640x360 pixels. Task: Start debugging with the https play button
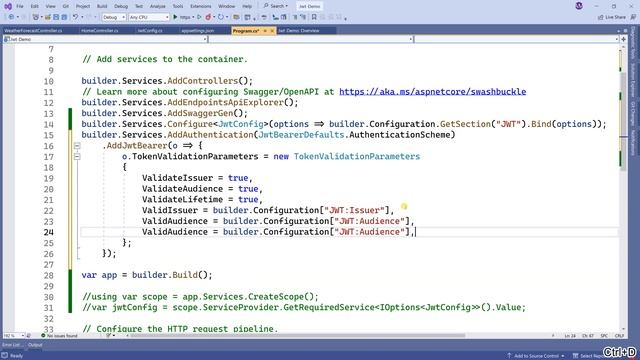pyautogui.click(x=182, y=17)
